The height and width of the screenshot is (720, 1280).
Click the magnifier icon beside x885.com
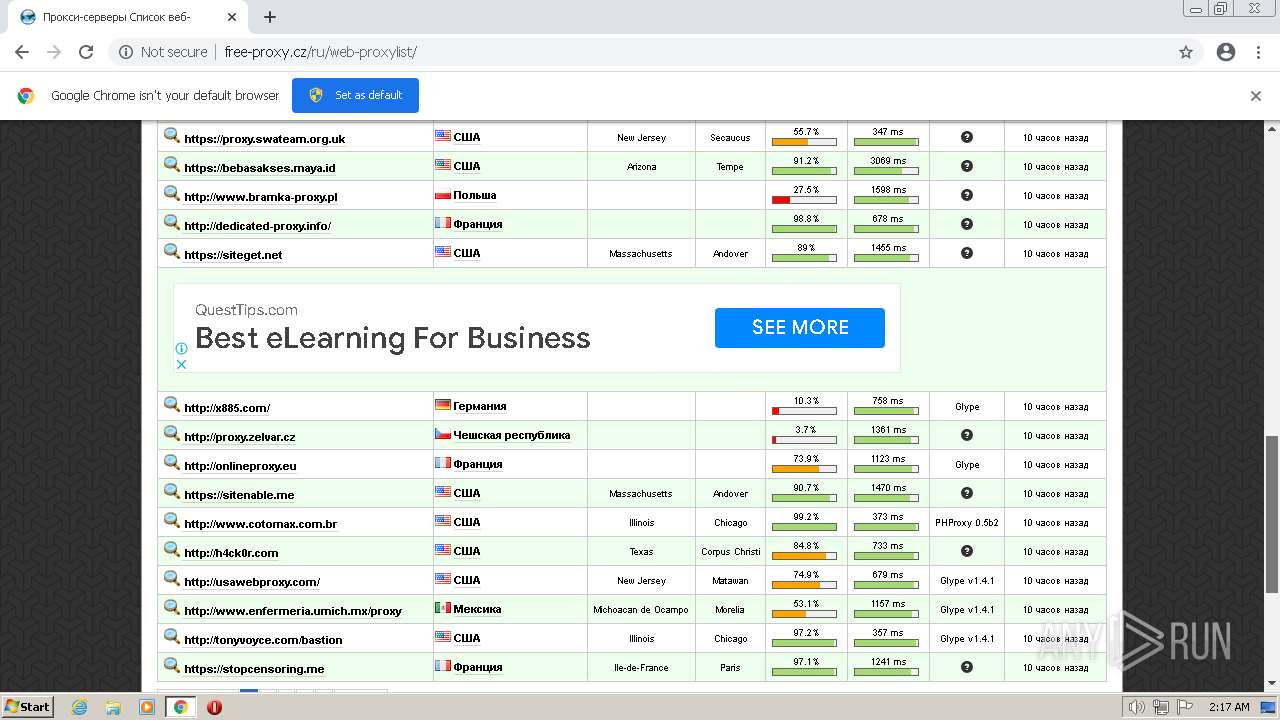pos(172,405)
